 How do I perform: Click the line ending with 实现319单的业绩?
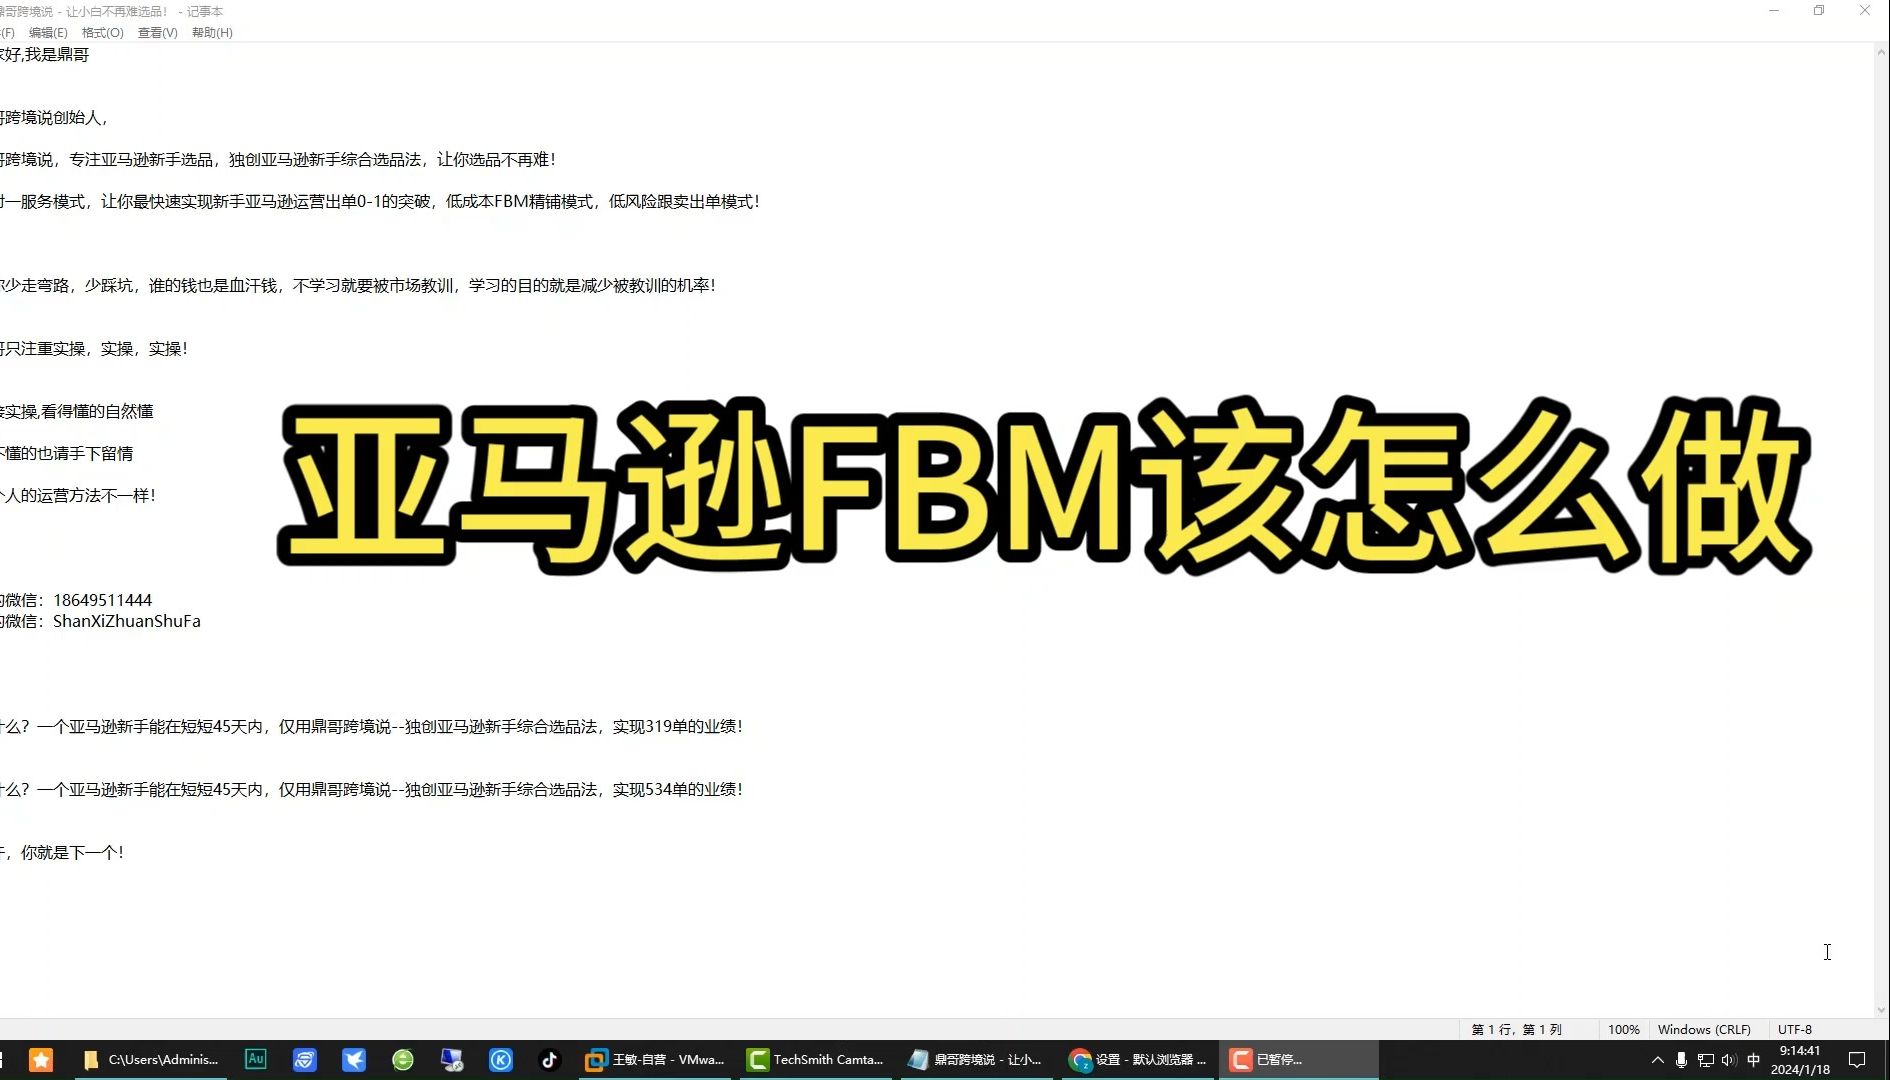point(372,726)
